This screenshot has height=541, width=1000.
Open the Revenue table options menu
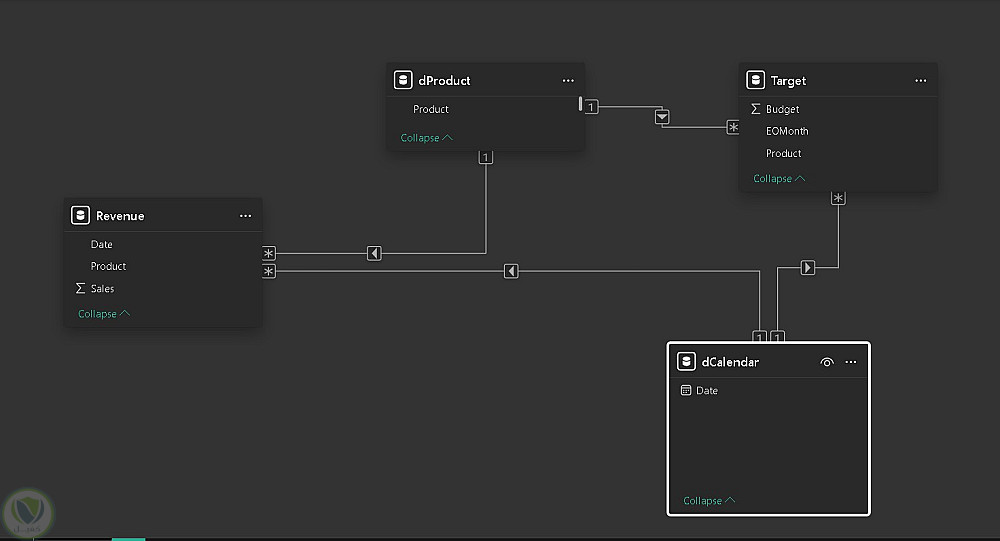[x=245, y=216]
